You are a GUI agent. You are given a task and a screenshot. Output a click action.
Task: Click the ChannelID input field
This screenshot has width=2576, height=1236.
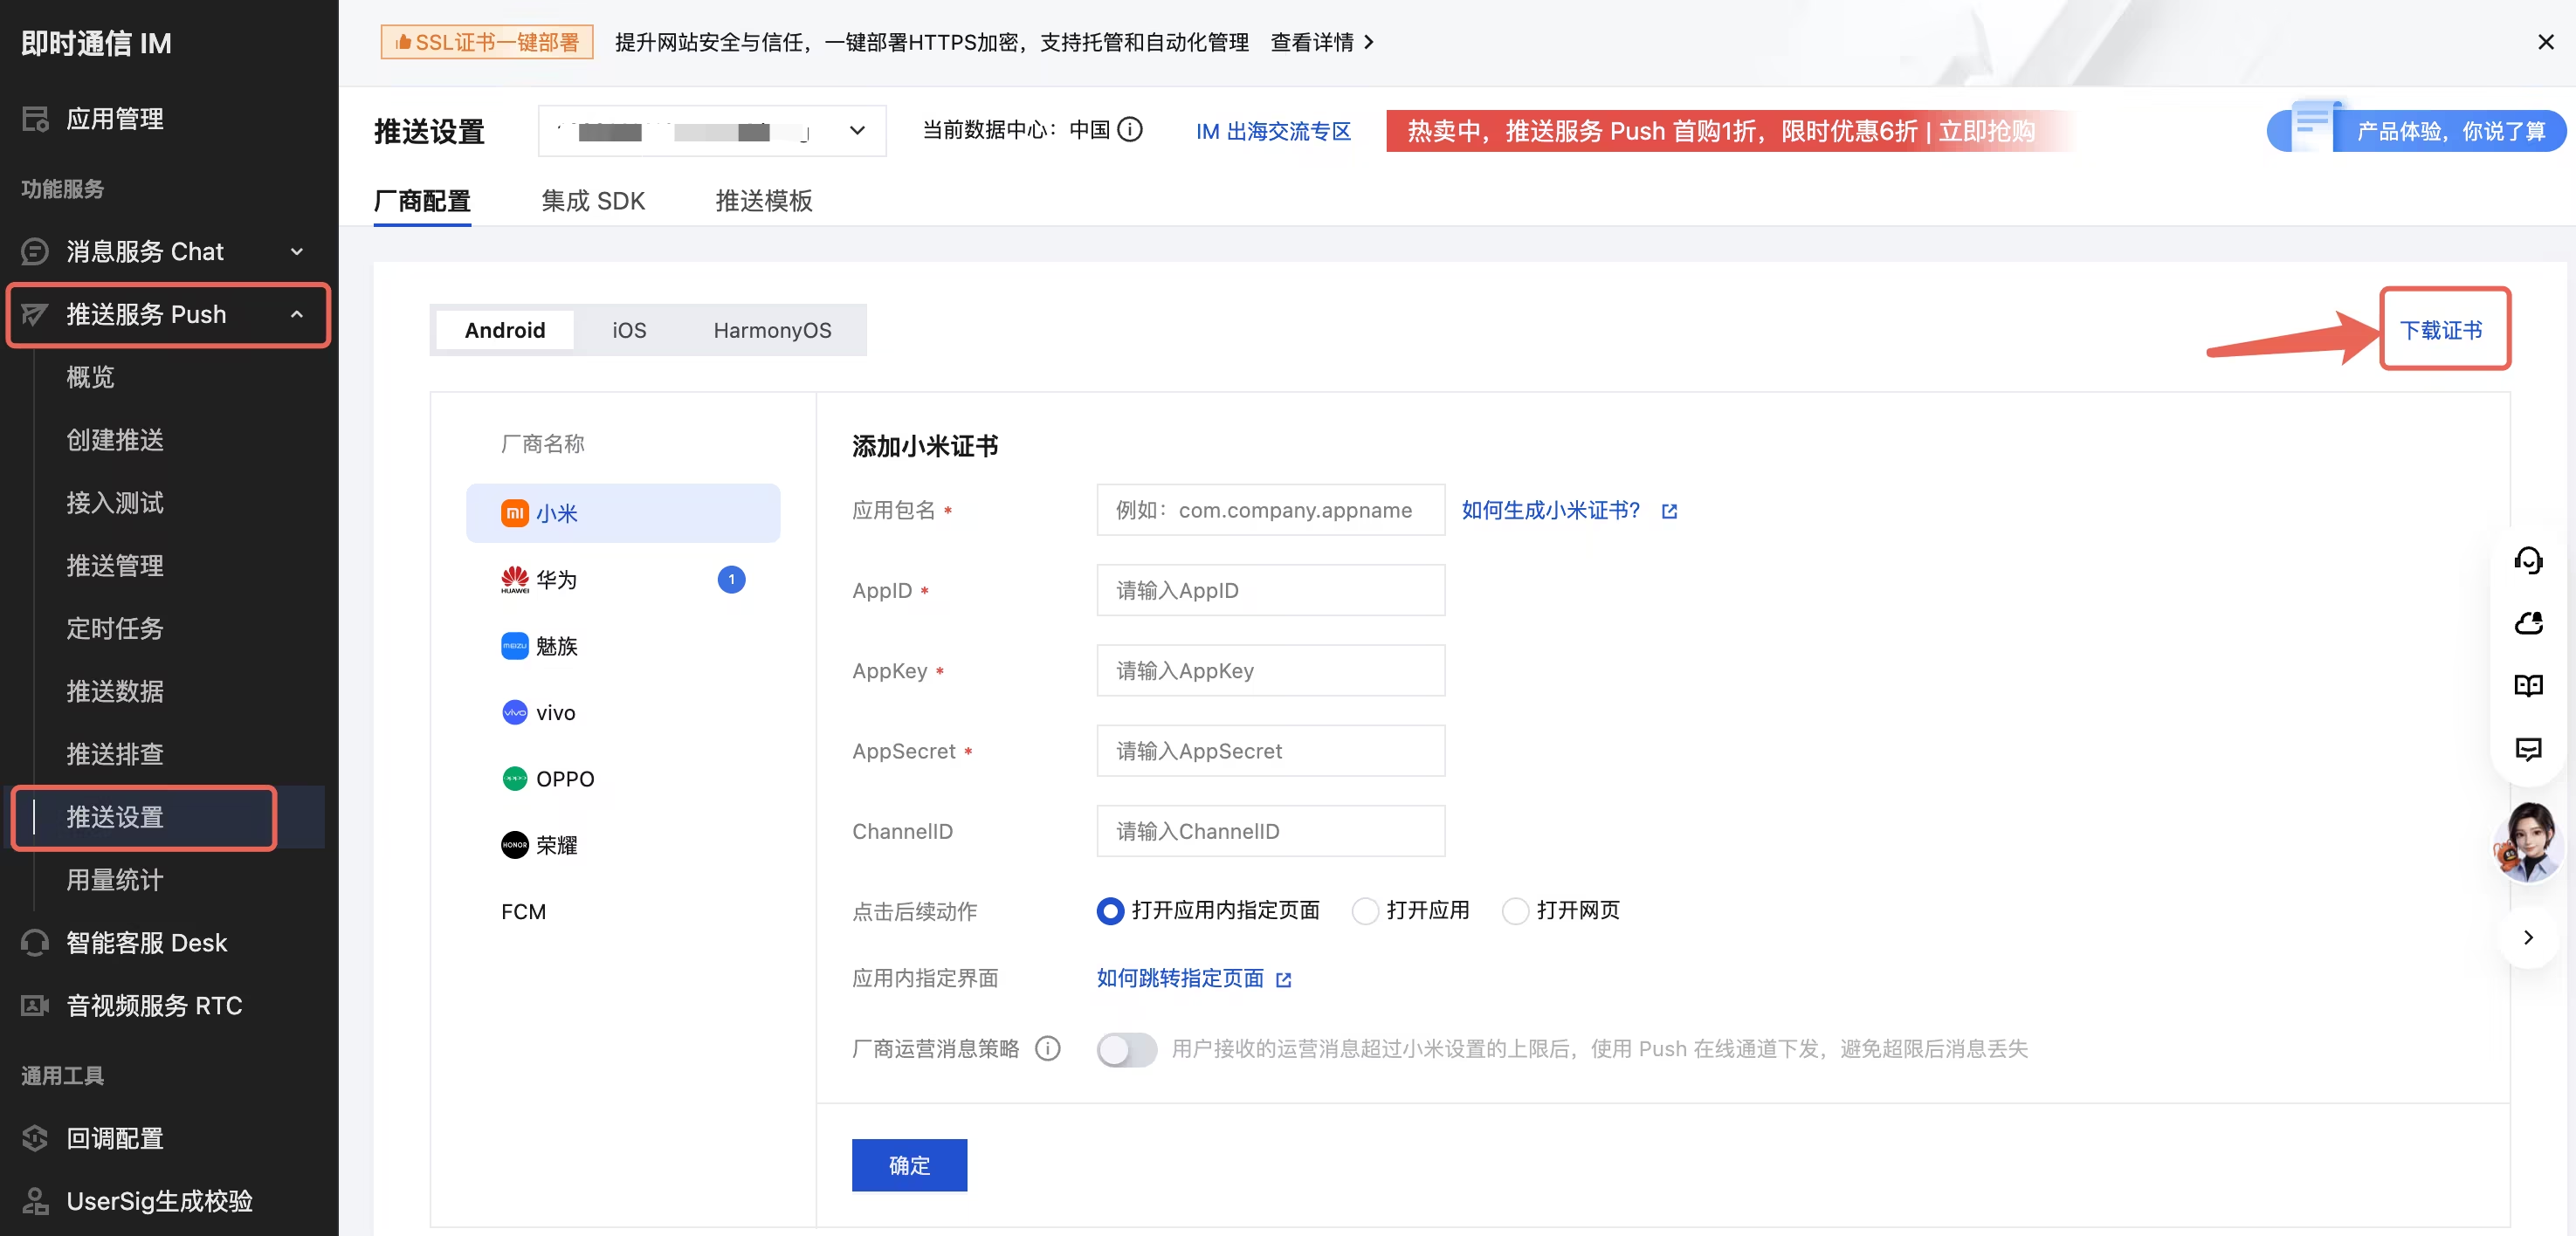tap(1271, 831)
